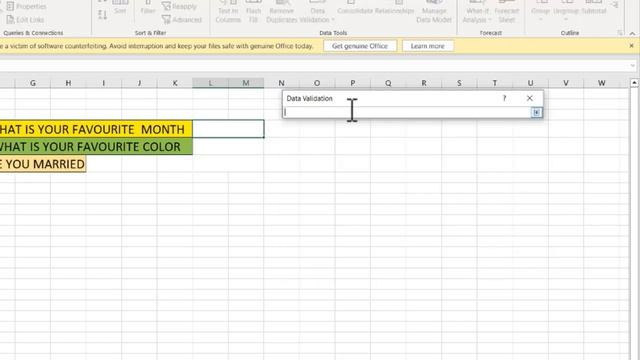The height and width of the screenshot is (360, 640).
Task: Click the Get genuine Office button
Action: click(360, 46)
